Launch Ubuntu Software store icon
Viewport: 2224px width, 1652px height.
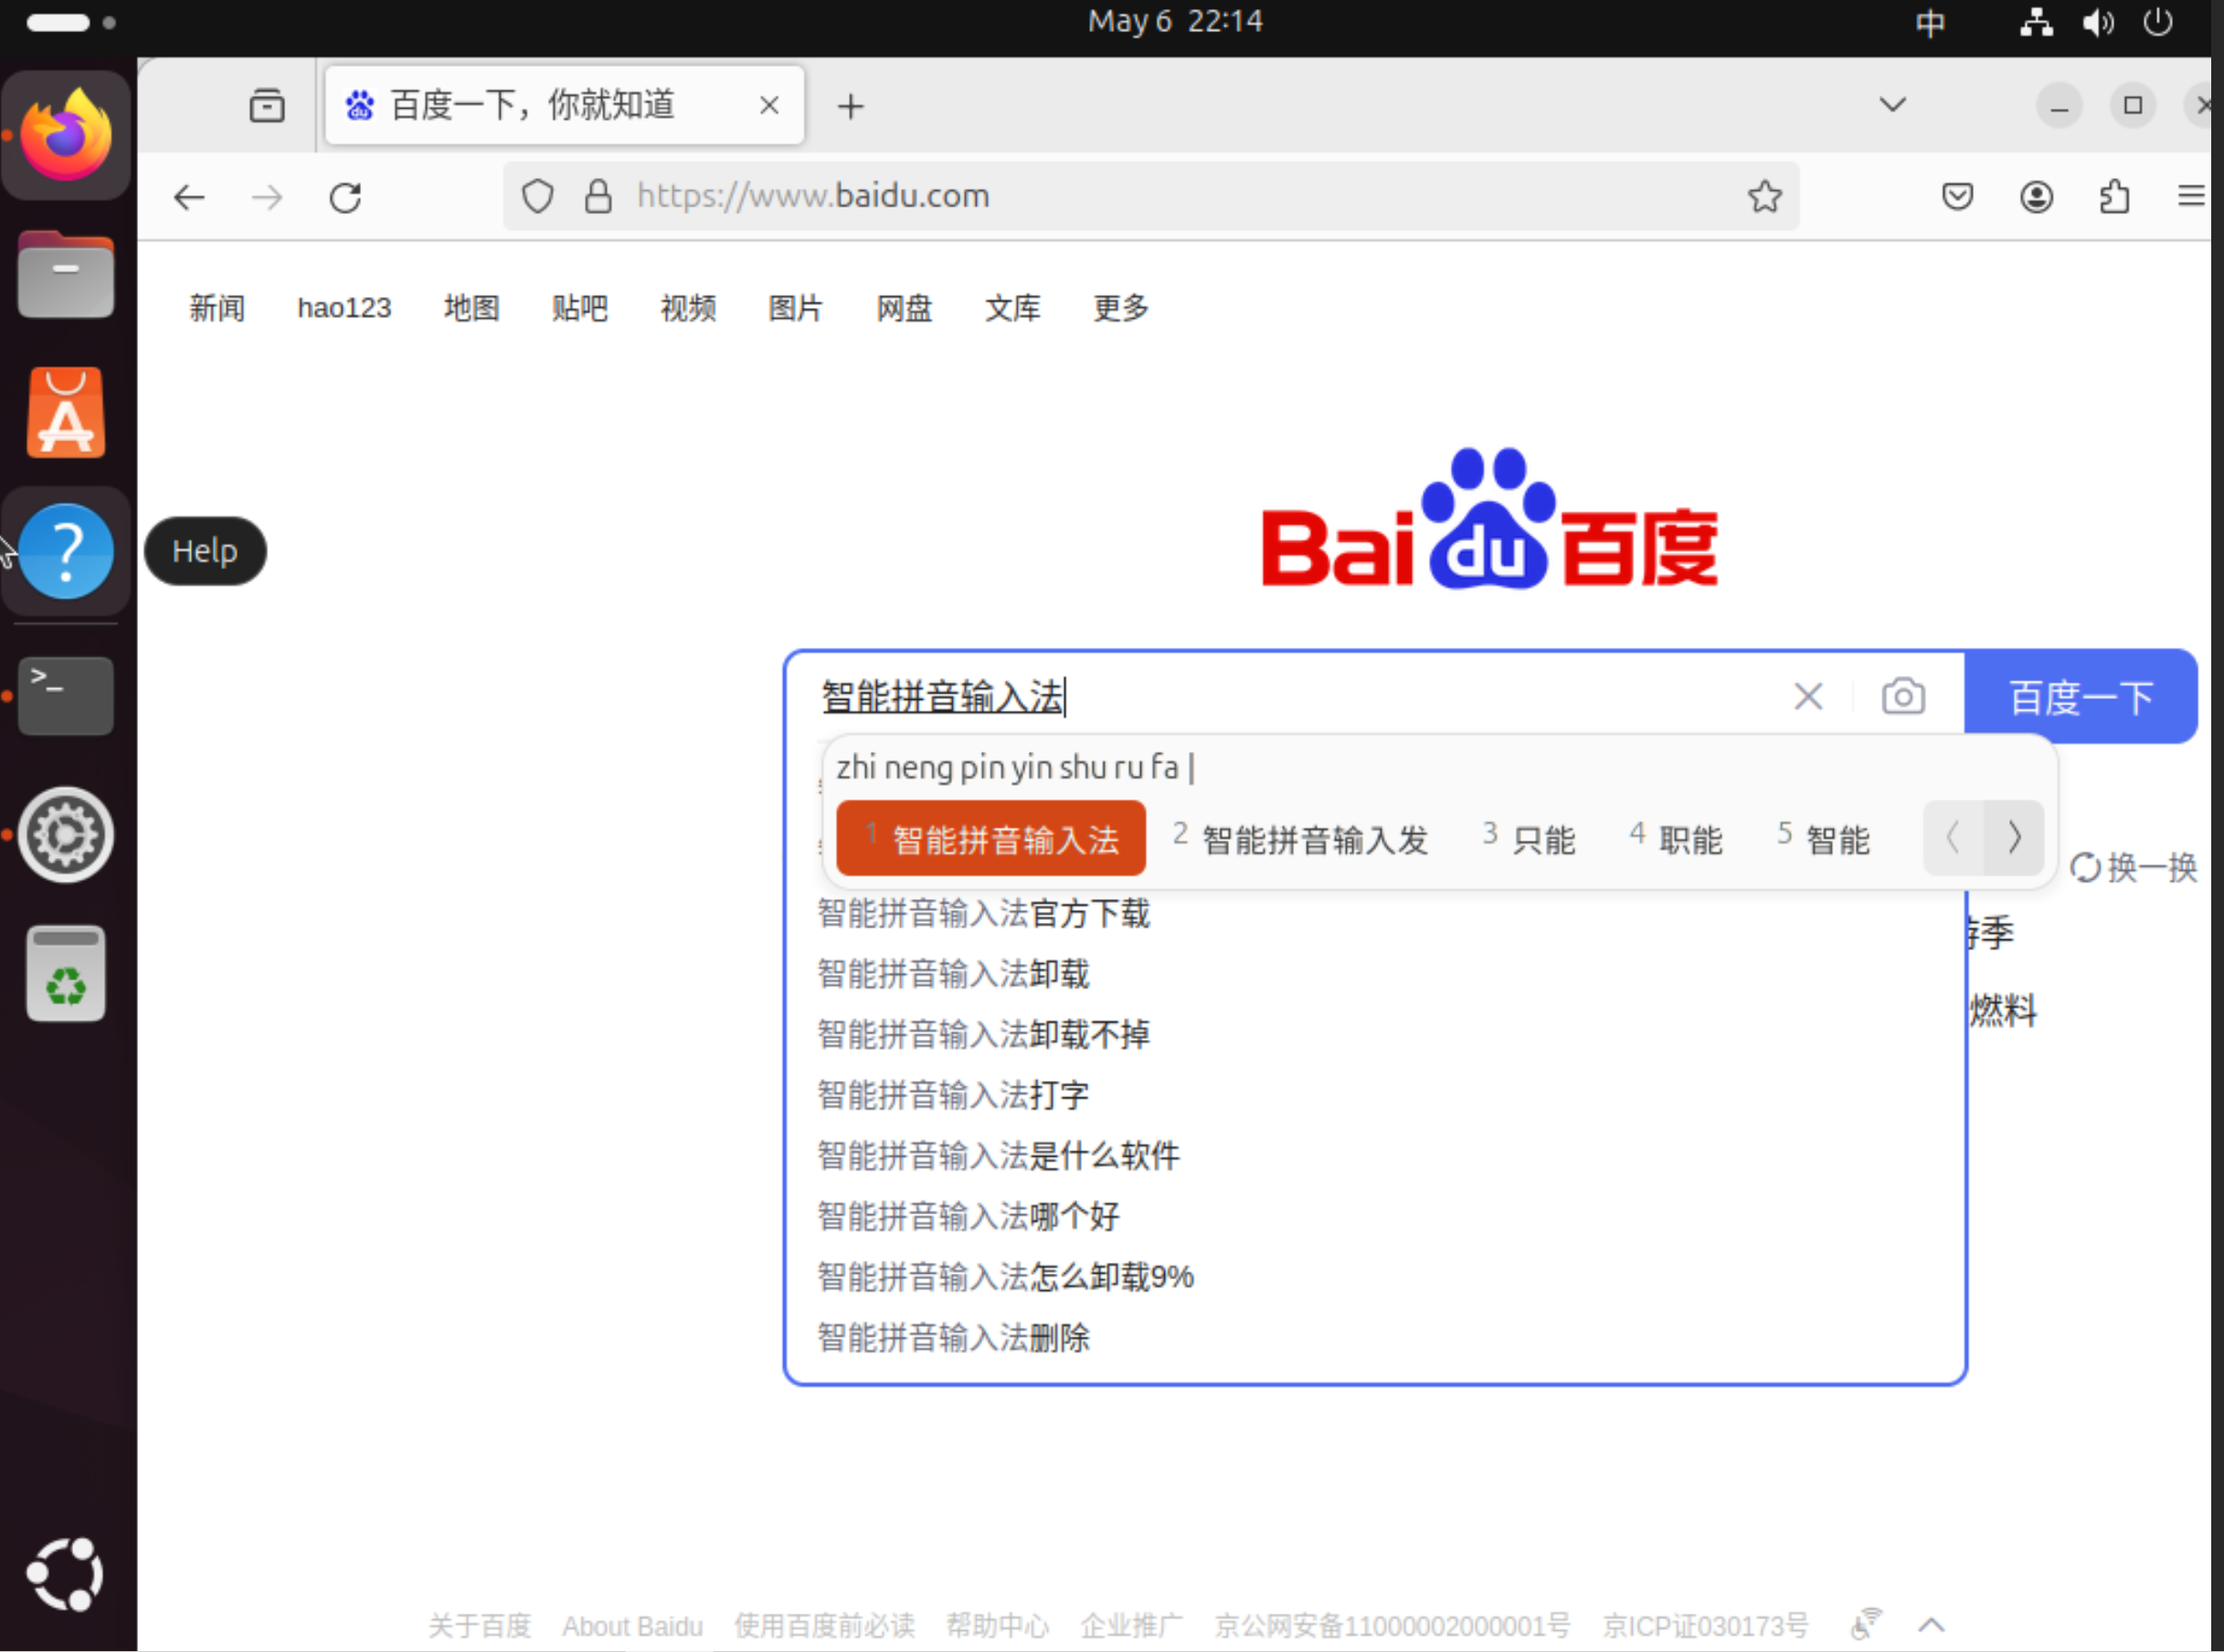coord(66,412)
